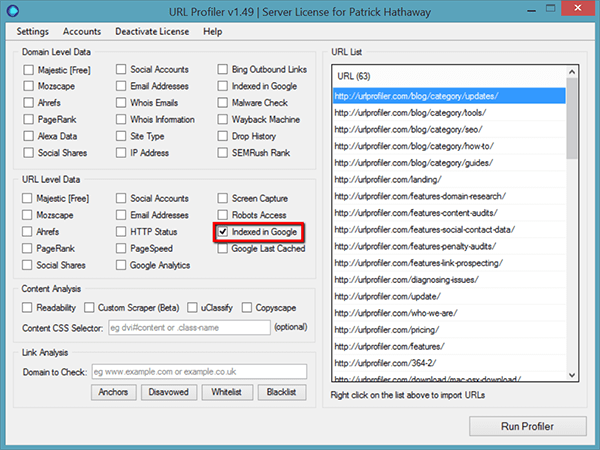Click the URL Profiler app icon
600x450 pixels.
point(13,11)
